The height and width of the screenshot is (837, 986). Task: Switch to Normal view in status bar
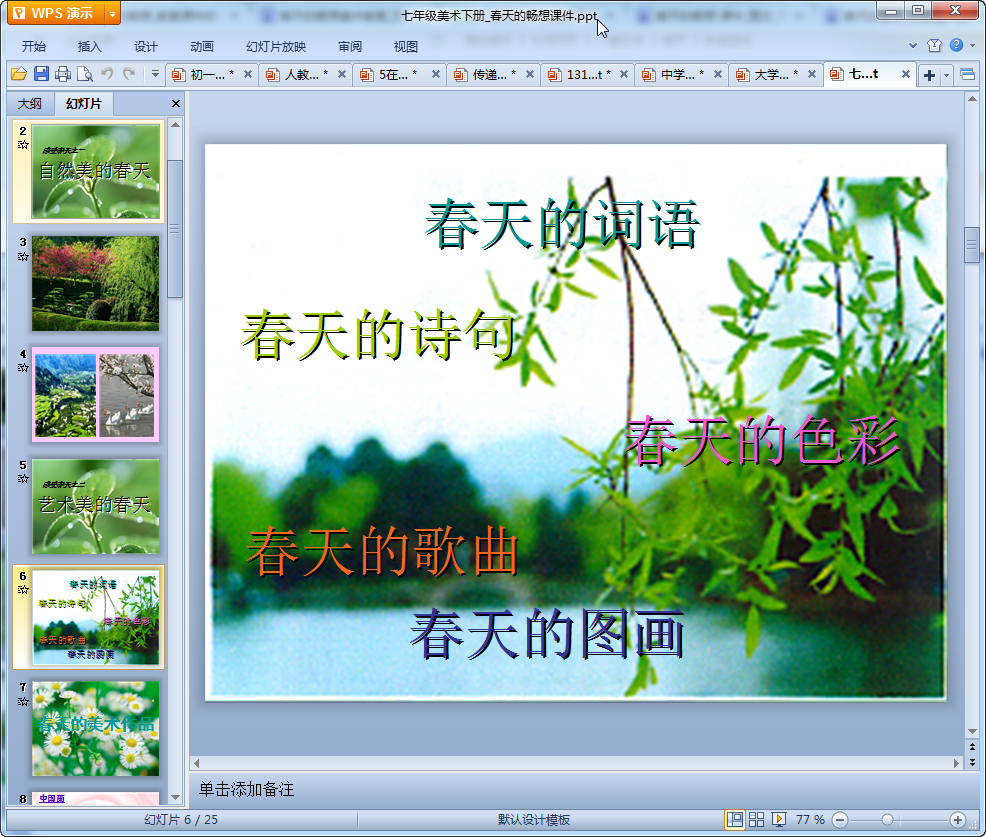point(734,819)
